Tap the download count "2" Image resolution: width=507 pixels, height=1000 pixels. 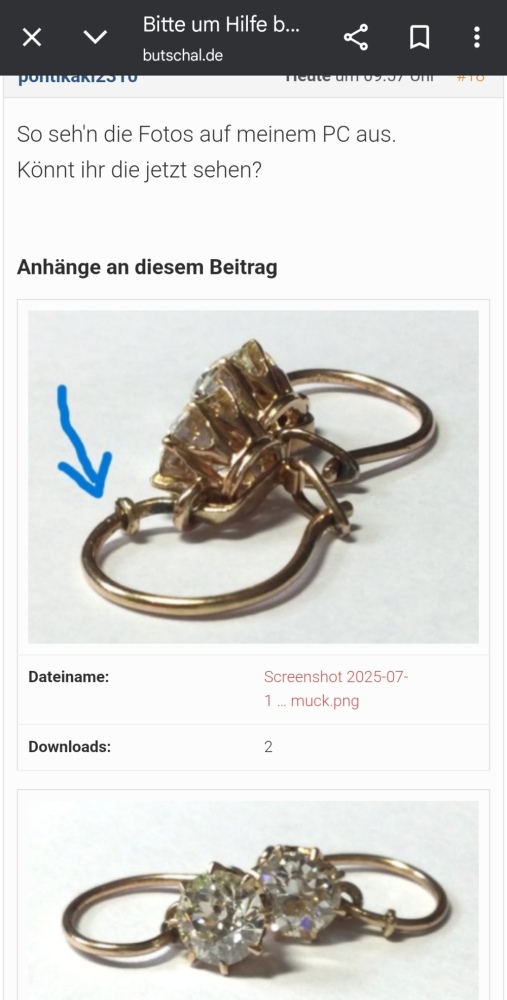[268, 747]
